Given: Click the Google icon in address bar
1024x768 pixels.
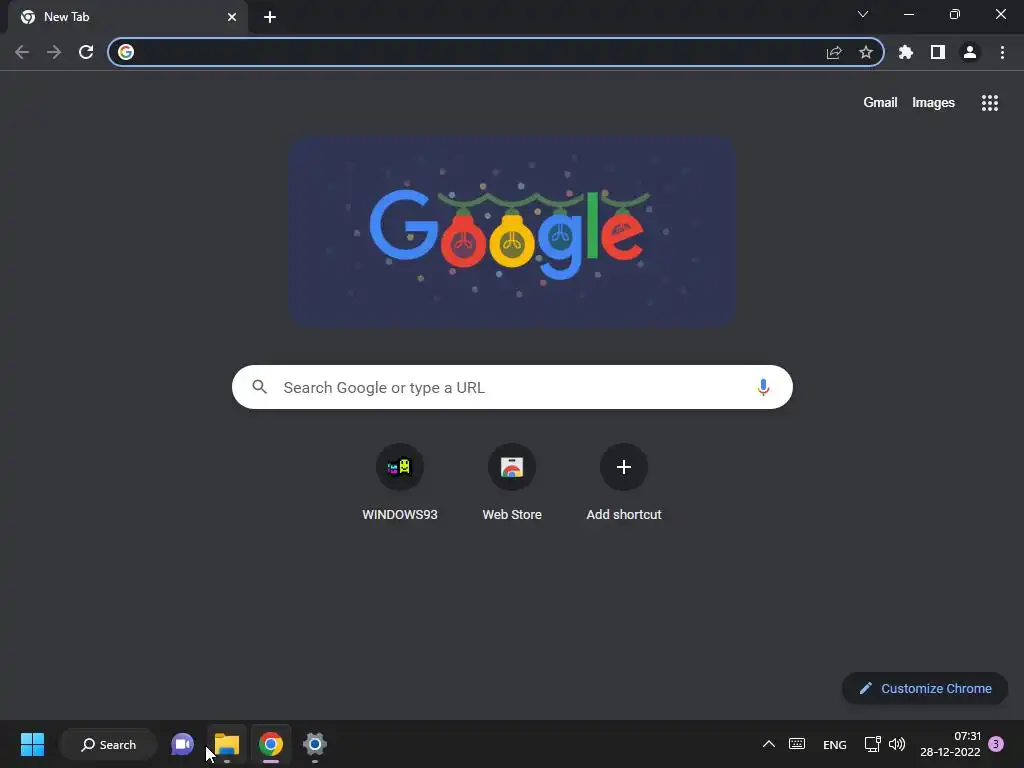Looking at the screenshot, I should click(x=126, y=52).
